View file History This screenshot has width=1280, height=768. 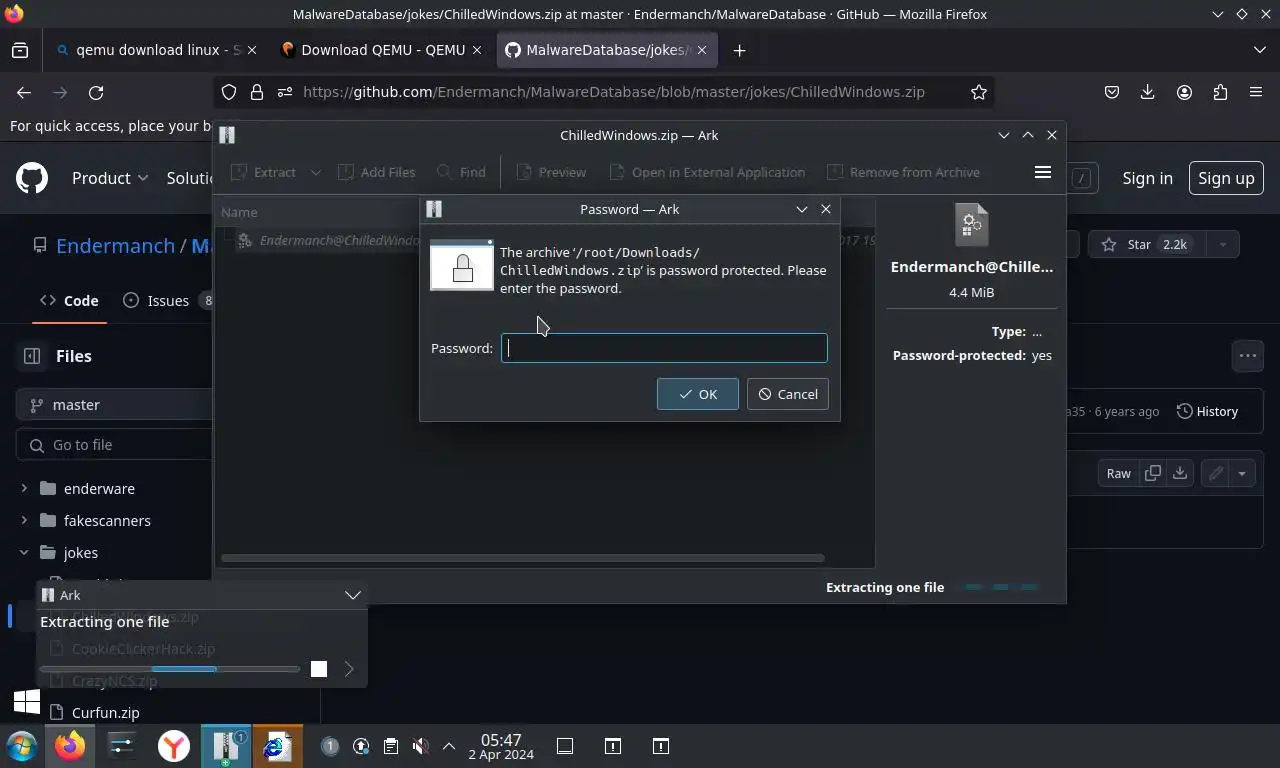[1207, 411]
